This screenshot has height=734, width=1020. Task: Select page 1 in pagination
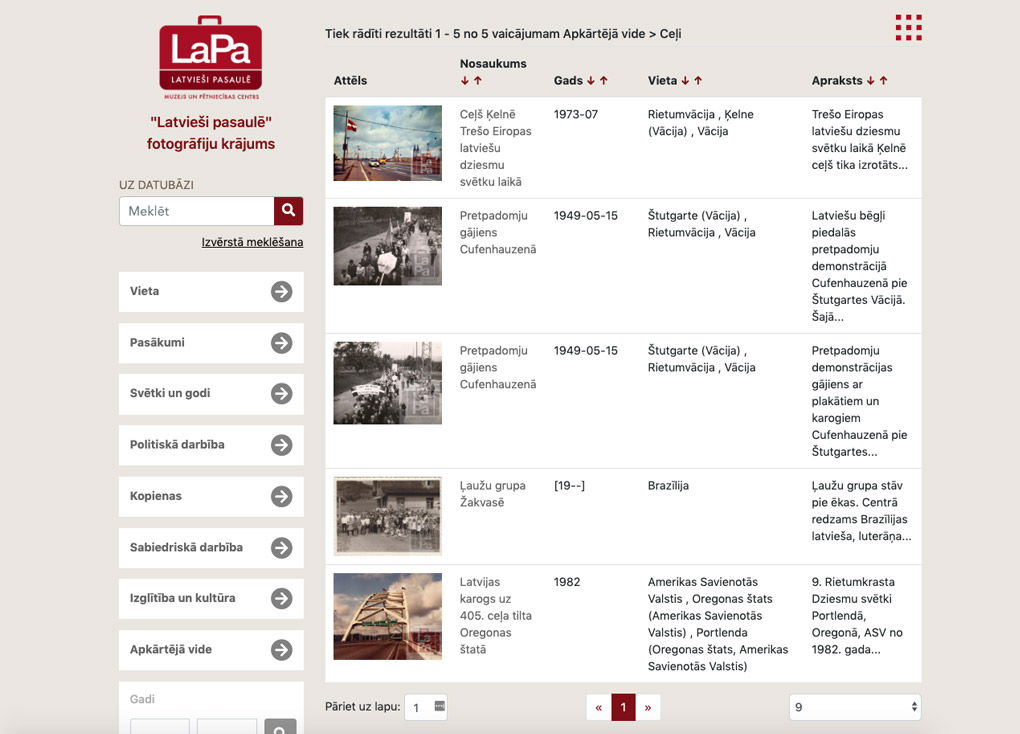click(623, 707)
